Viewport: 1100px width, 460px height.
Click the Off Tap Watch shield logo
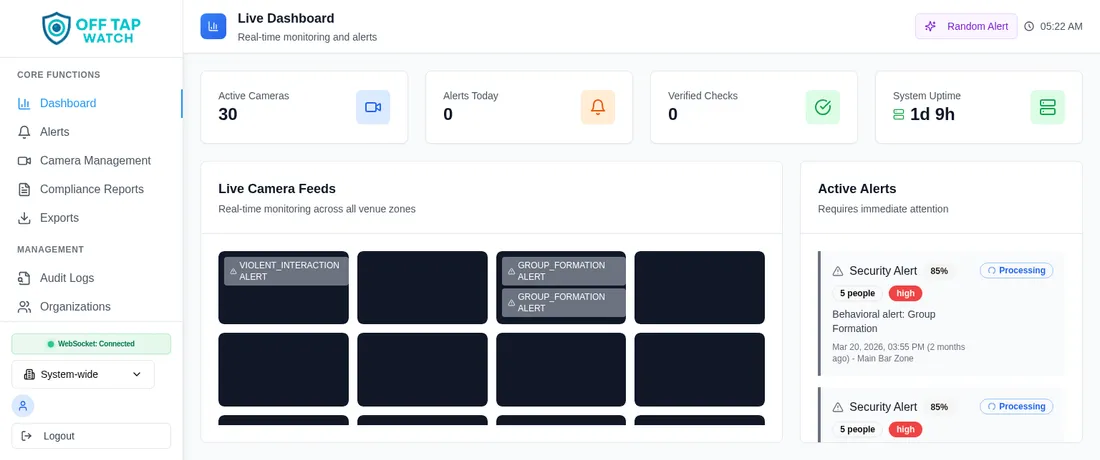[x=56, y=28]
